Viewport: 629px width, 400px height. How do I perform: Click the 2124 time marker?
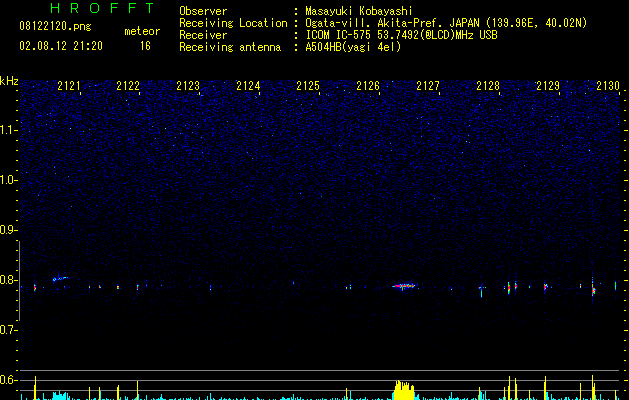click(248, 86)
